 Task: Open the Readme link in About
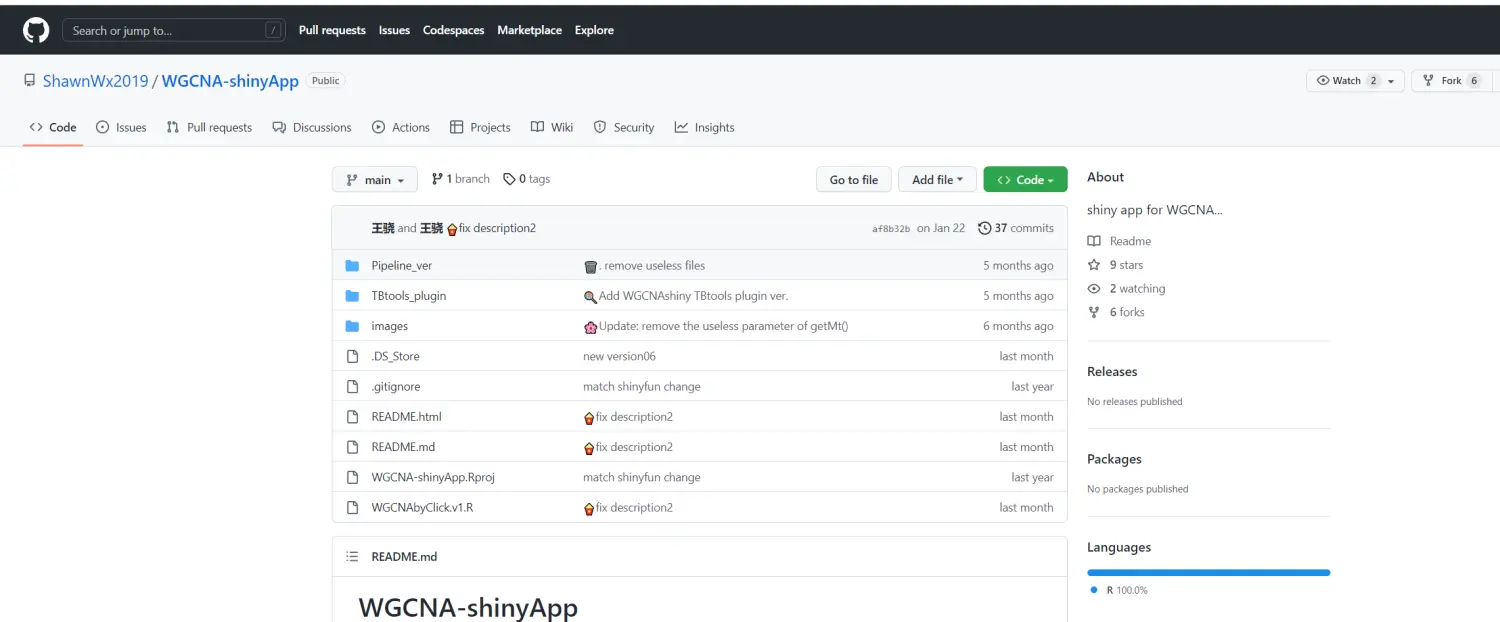[1129, 241]
